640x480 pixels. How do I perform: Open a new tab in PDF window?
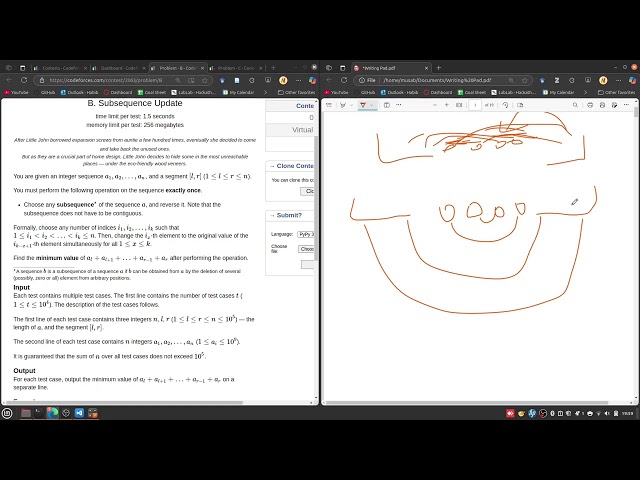click(x=439, y=68)
